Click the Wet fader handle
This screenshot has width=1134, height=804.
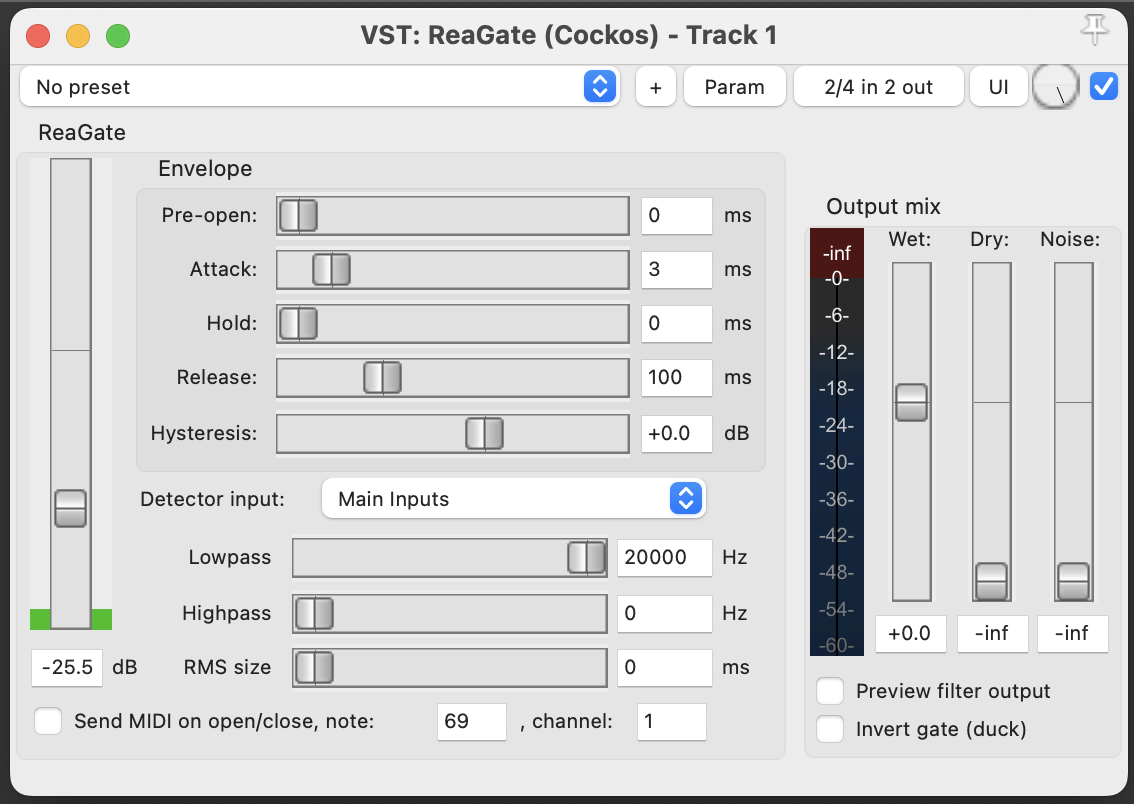(911, 403)
